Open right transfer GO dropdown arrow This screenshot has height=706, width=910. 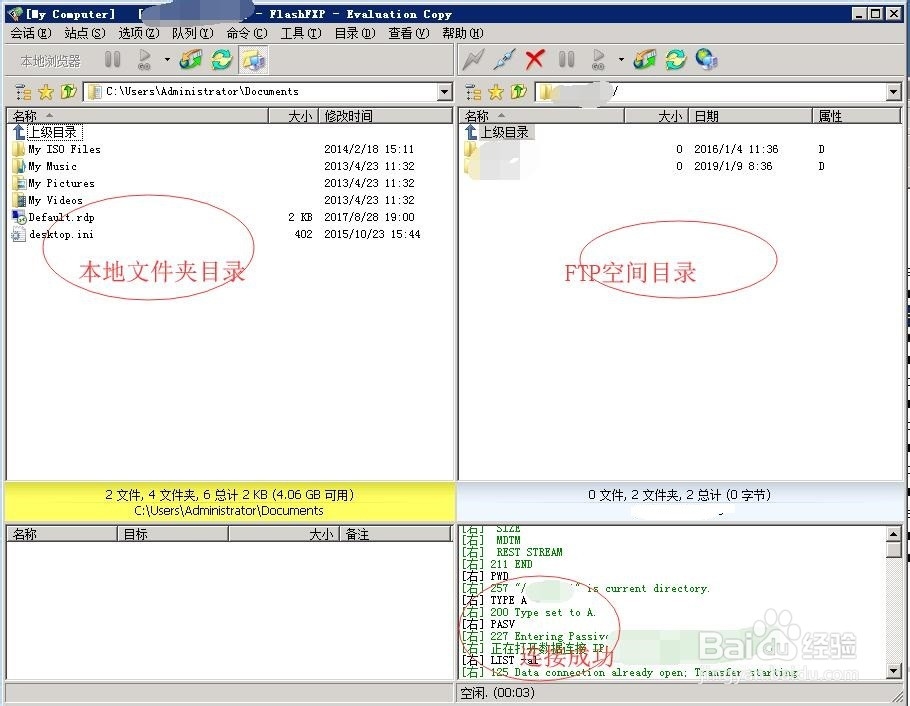pyautogui.click(x=621, y=59)
